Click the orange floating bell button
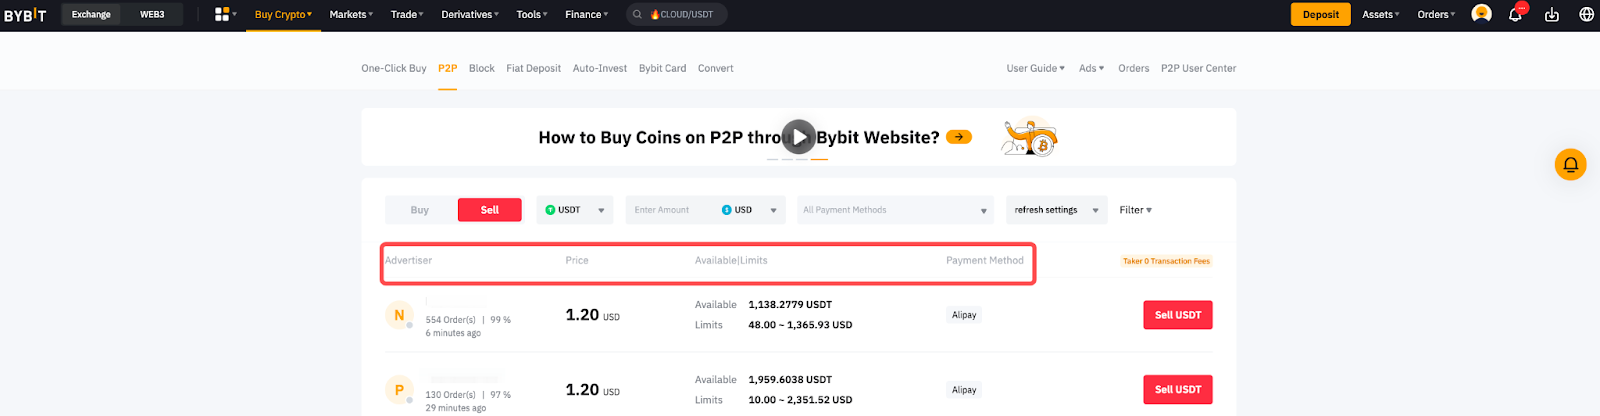The width and height of the screenshot is (1600, 416). [x=1570, y=164]
